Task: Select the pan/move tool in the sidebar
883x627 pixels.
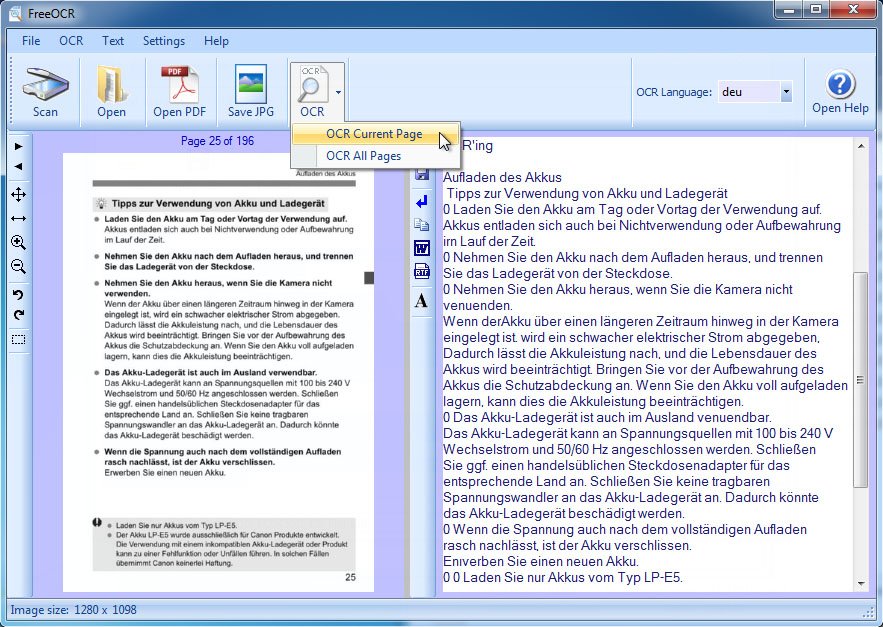Action: click(18, 193)
